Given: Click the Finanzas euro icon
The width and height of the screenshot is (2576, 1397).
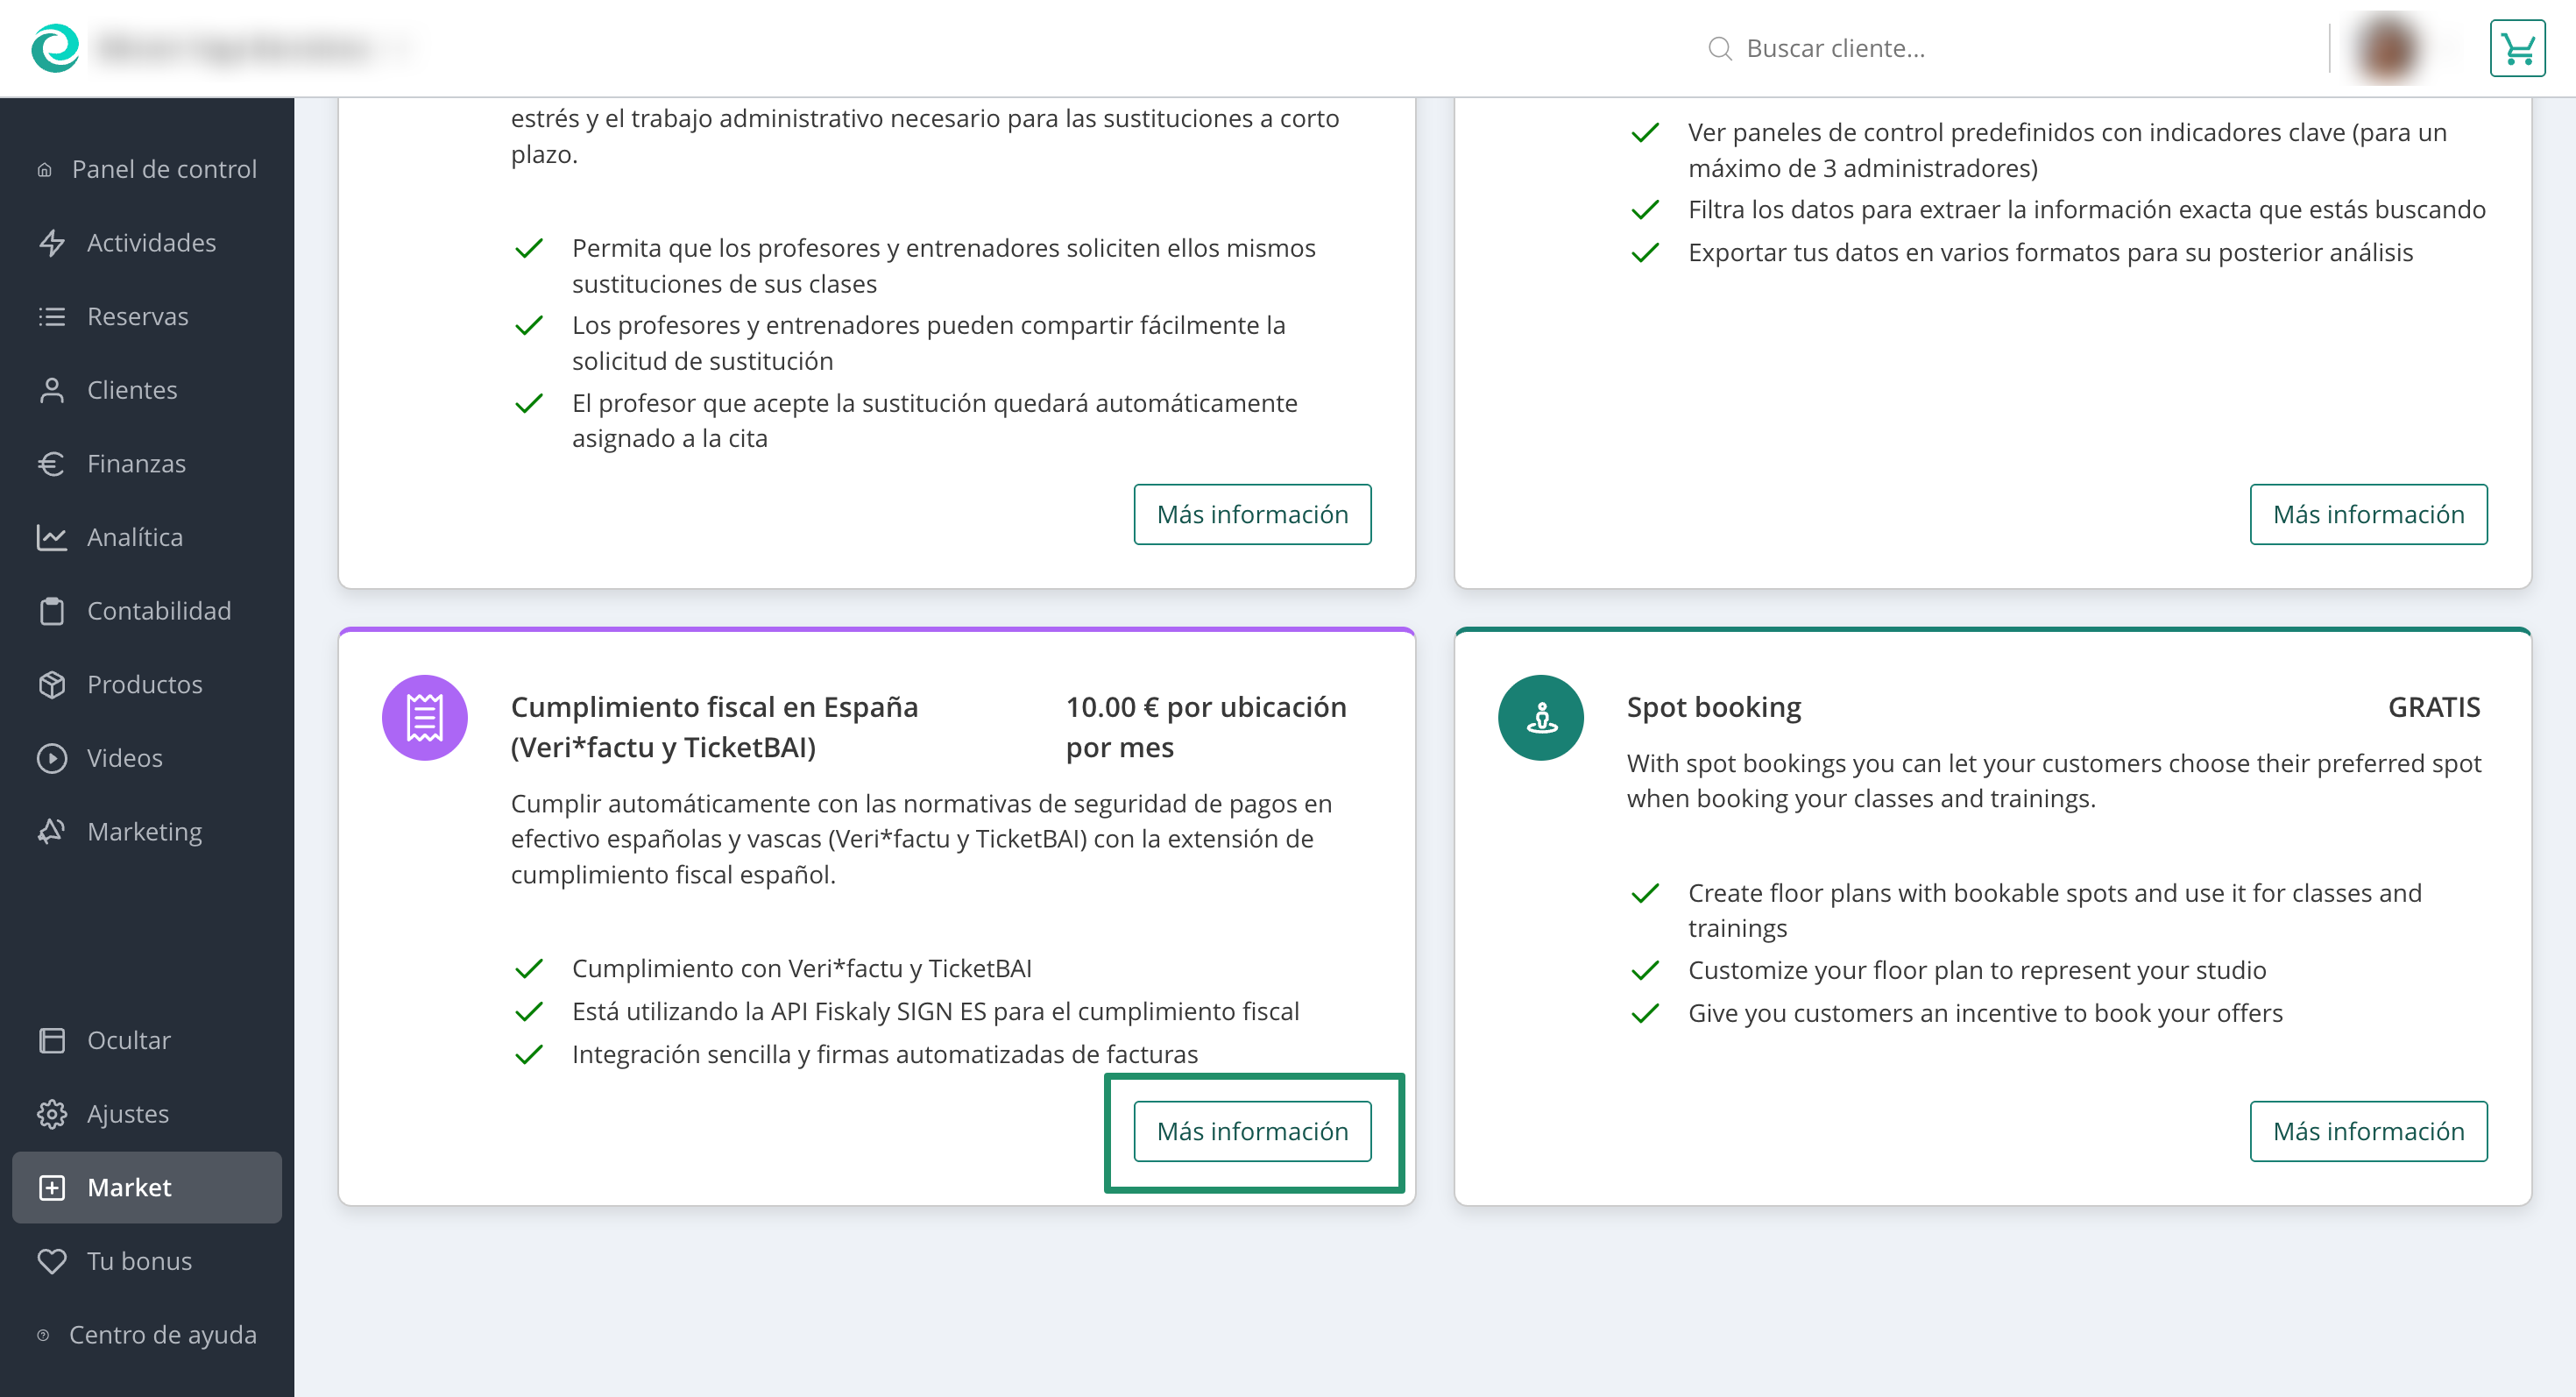Looking at the screenshot, I should 52,463.
